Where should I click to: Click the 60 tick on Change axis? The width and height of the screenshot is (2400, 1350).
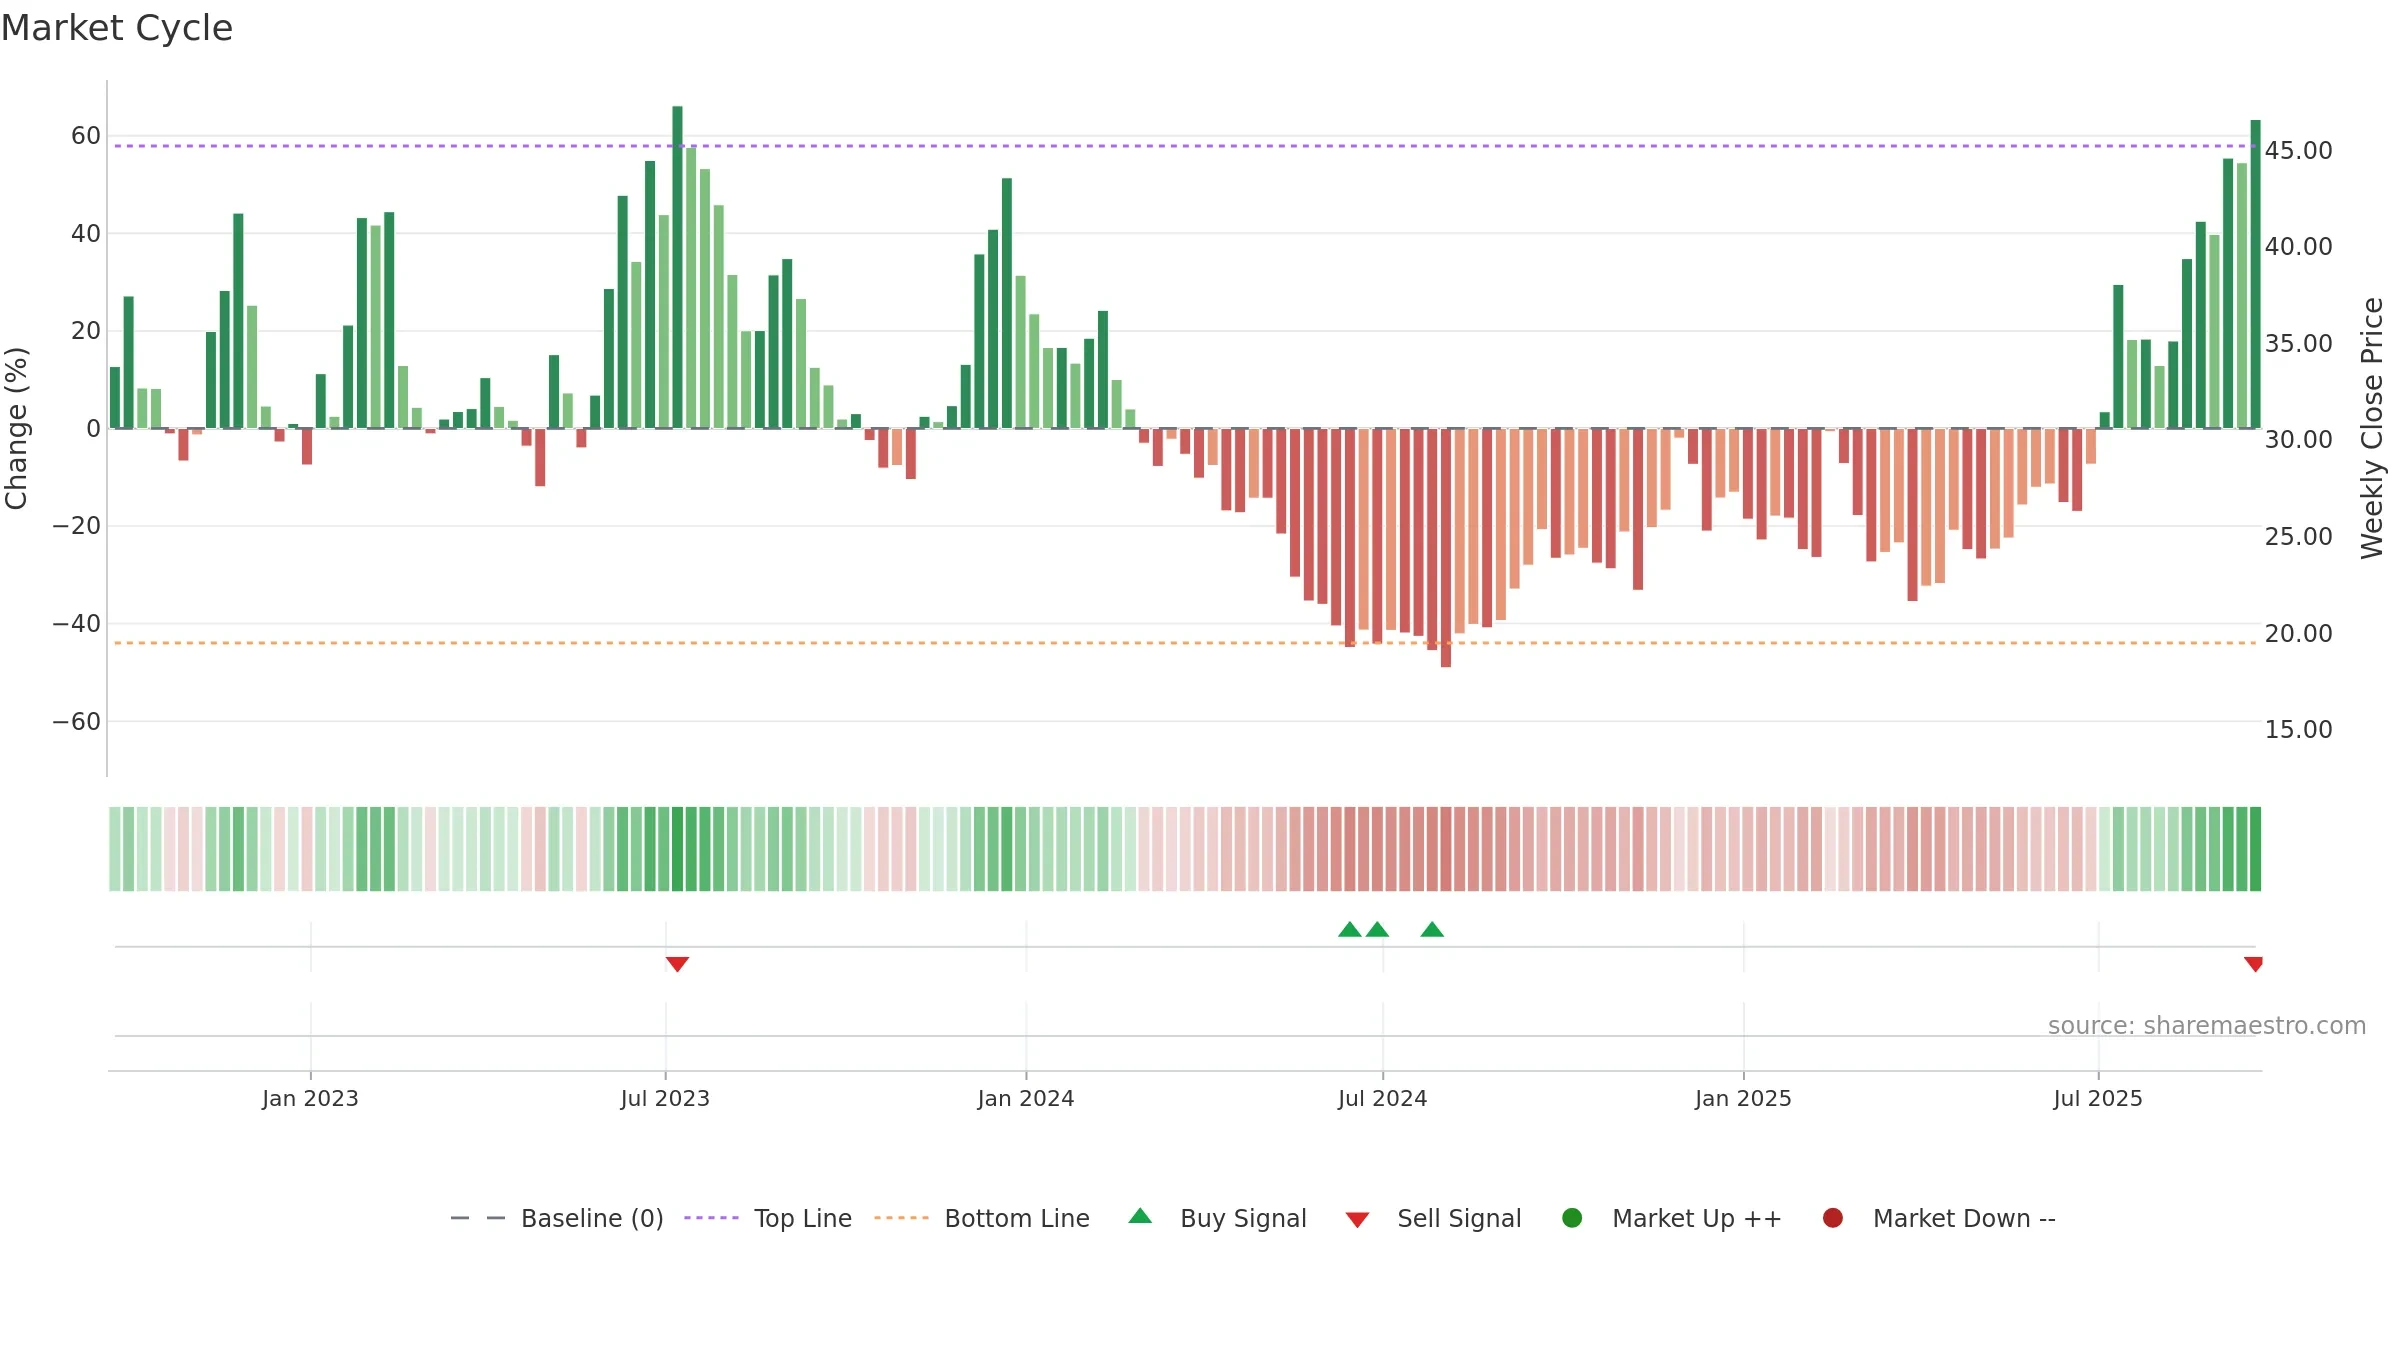86,135
